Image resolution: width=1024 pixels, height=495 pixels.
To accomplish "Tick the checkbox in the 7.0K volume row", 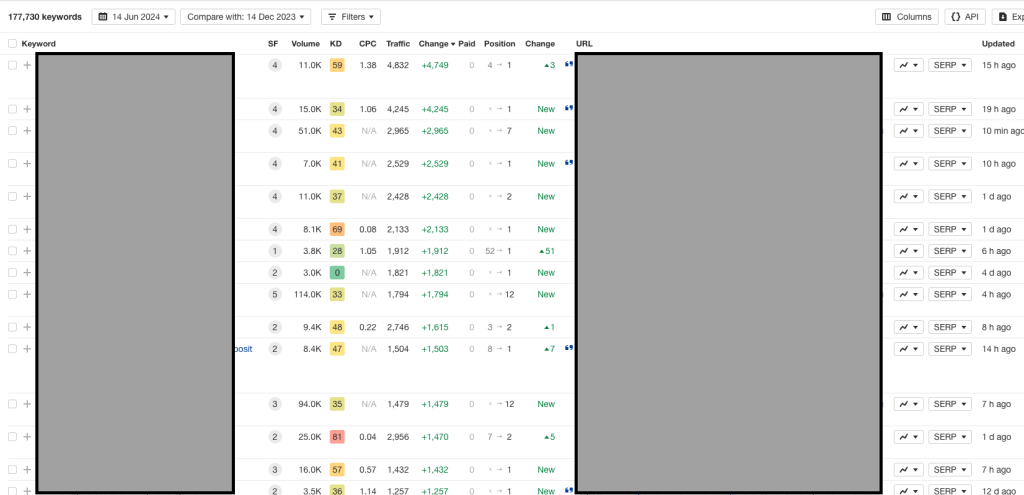I will coord(12,163).
